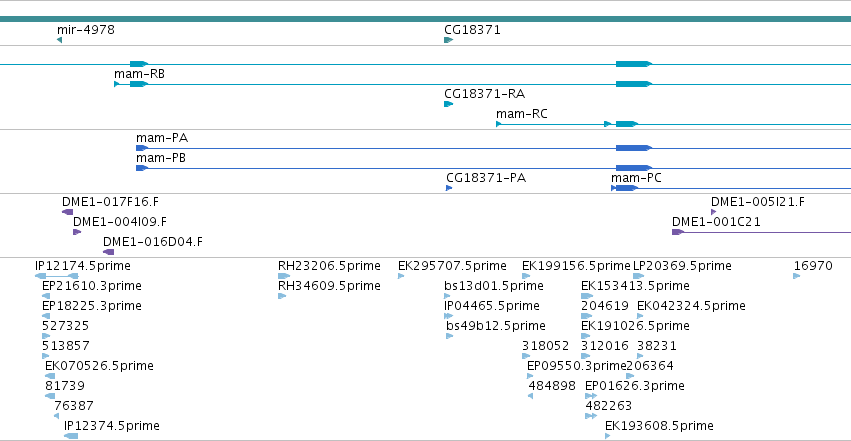Click EST EK070526.5prime
Image resolution: width=851 pixels, height=441 pixels.
pyautogui.click(x=99, y=366)
